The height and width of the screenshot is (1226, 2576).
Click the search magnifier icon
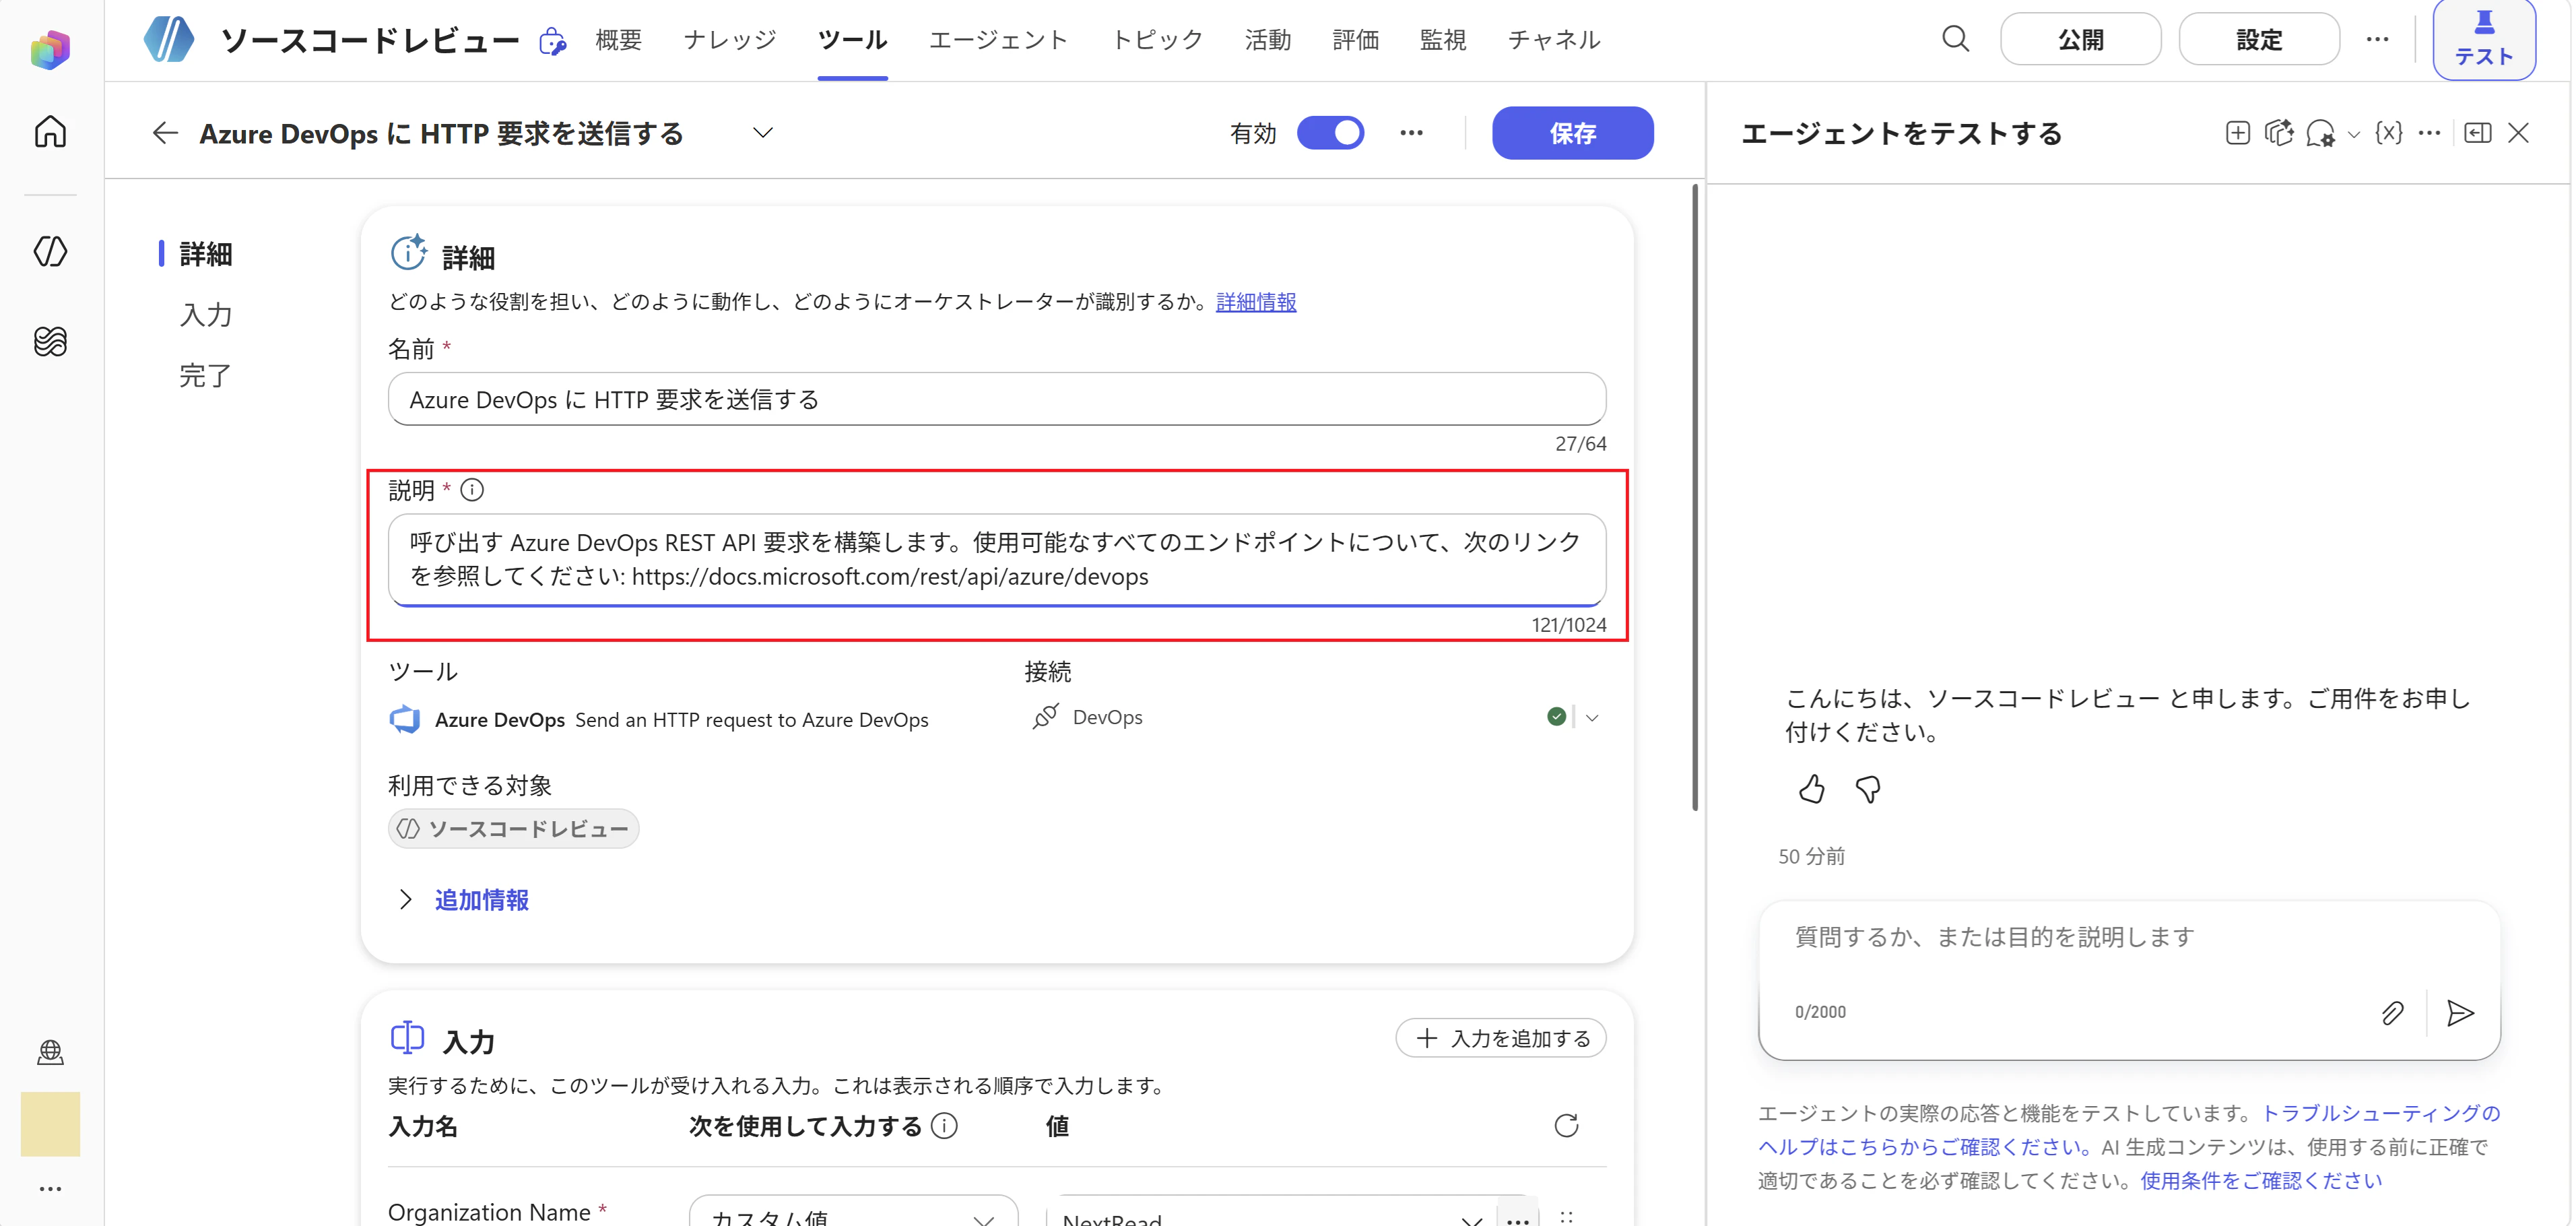(1955, 40)
